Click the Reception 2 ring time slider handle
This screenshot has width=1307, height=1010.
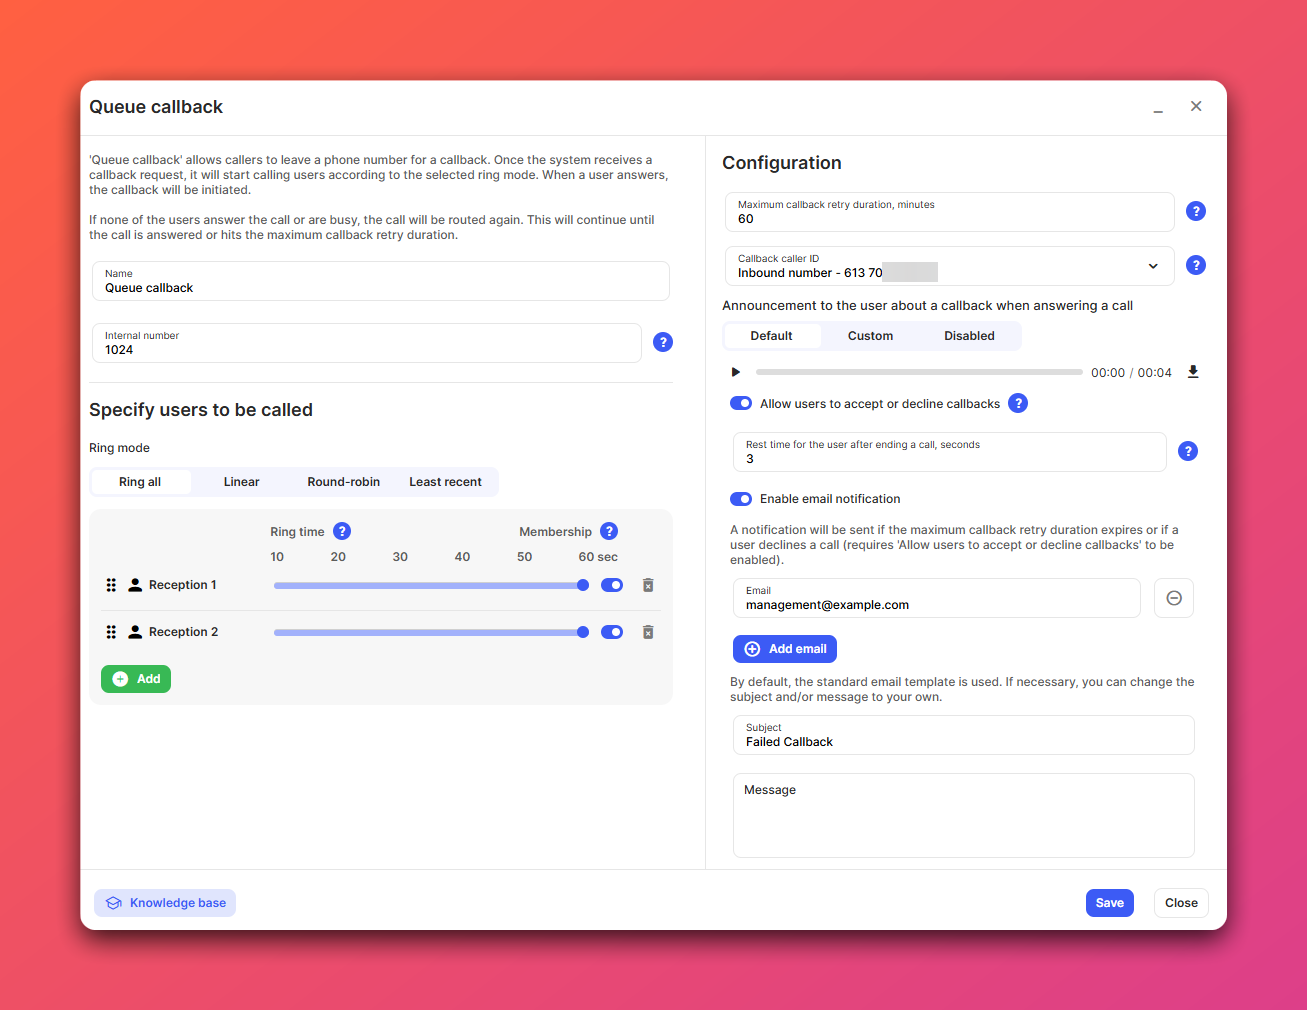click(x=583, y=632)
